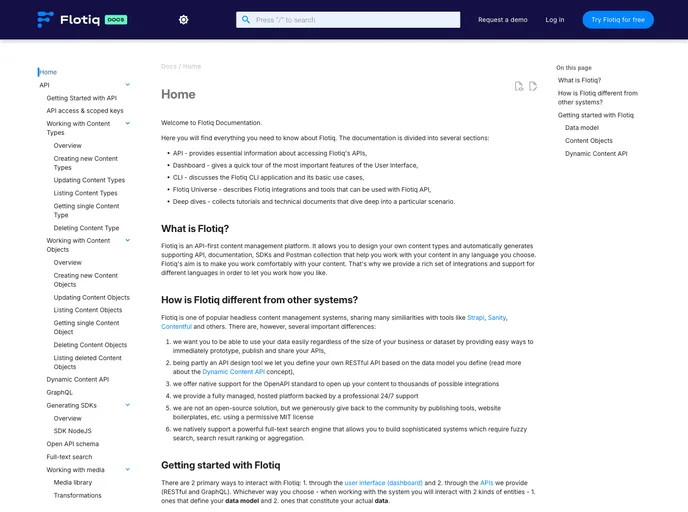Viewport: 688px width, 512px height.
Task: Collapse the Generating SDKs chevron
Action: [x=128, y=405]
